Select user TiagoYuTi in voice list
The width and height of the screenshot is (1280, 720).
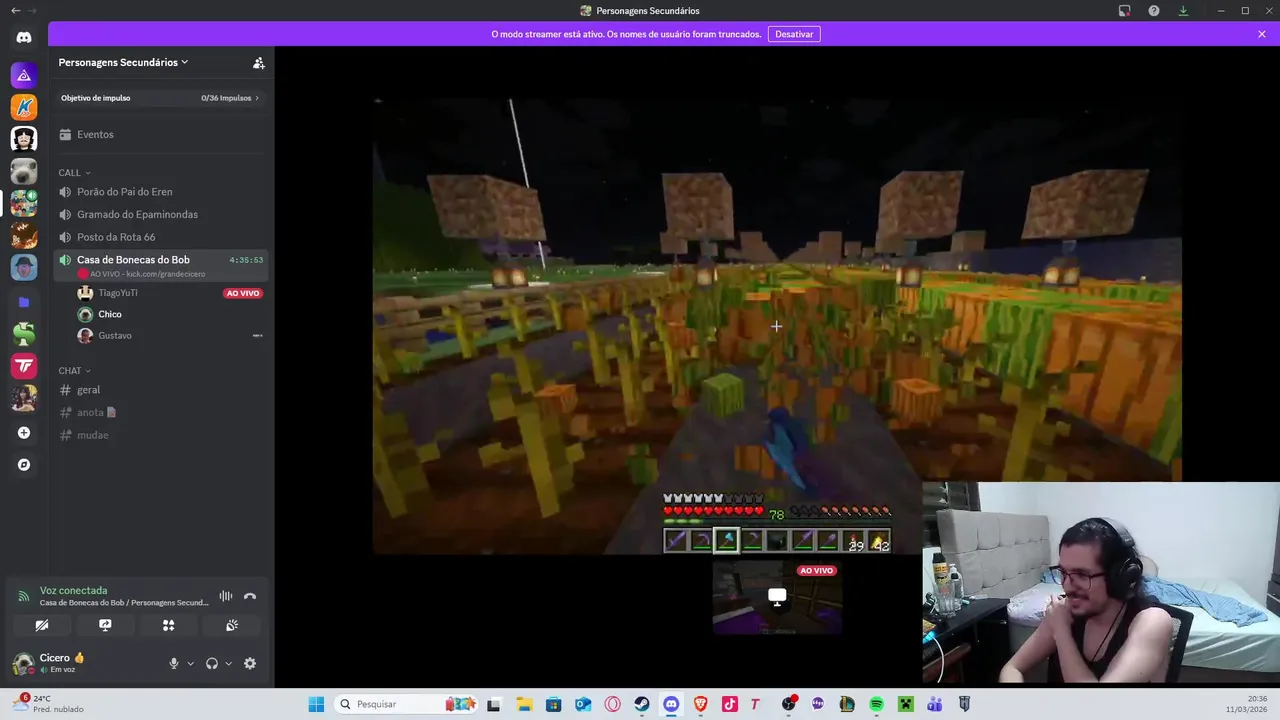tap(118, 293)
